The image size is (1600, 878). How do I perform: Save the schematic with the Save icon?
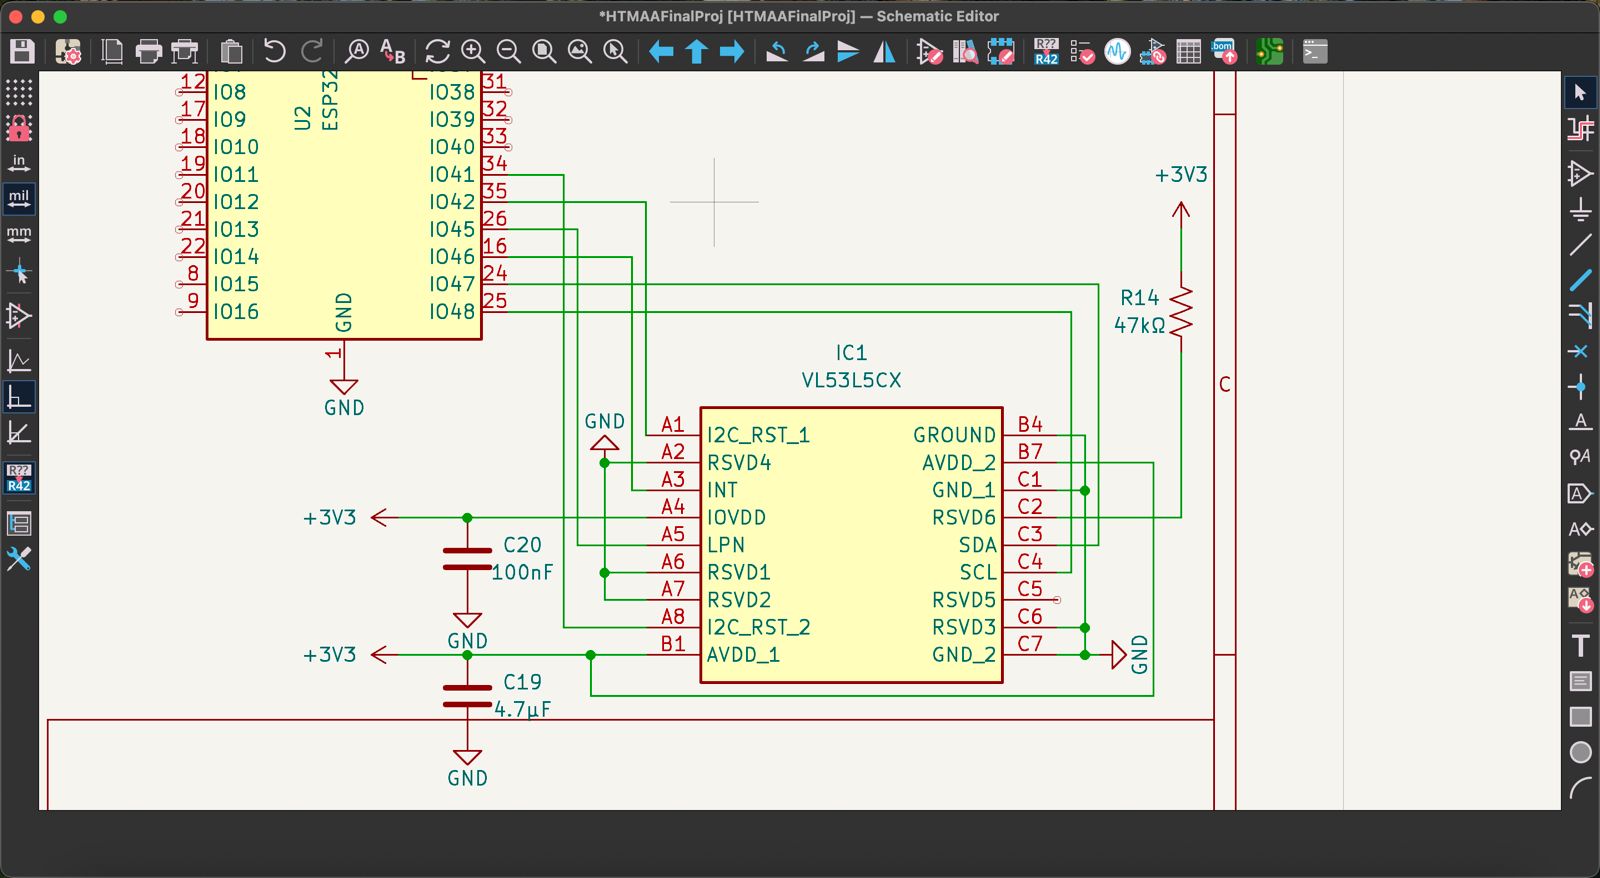[22, 52]
